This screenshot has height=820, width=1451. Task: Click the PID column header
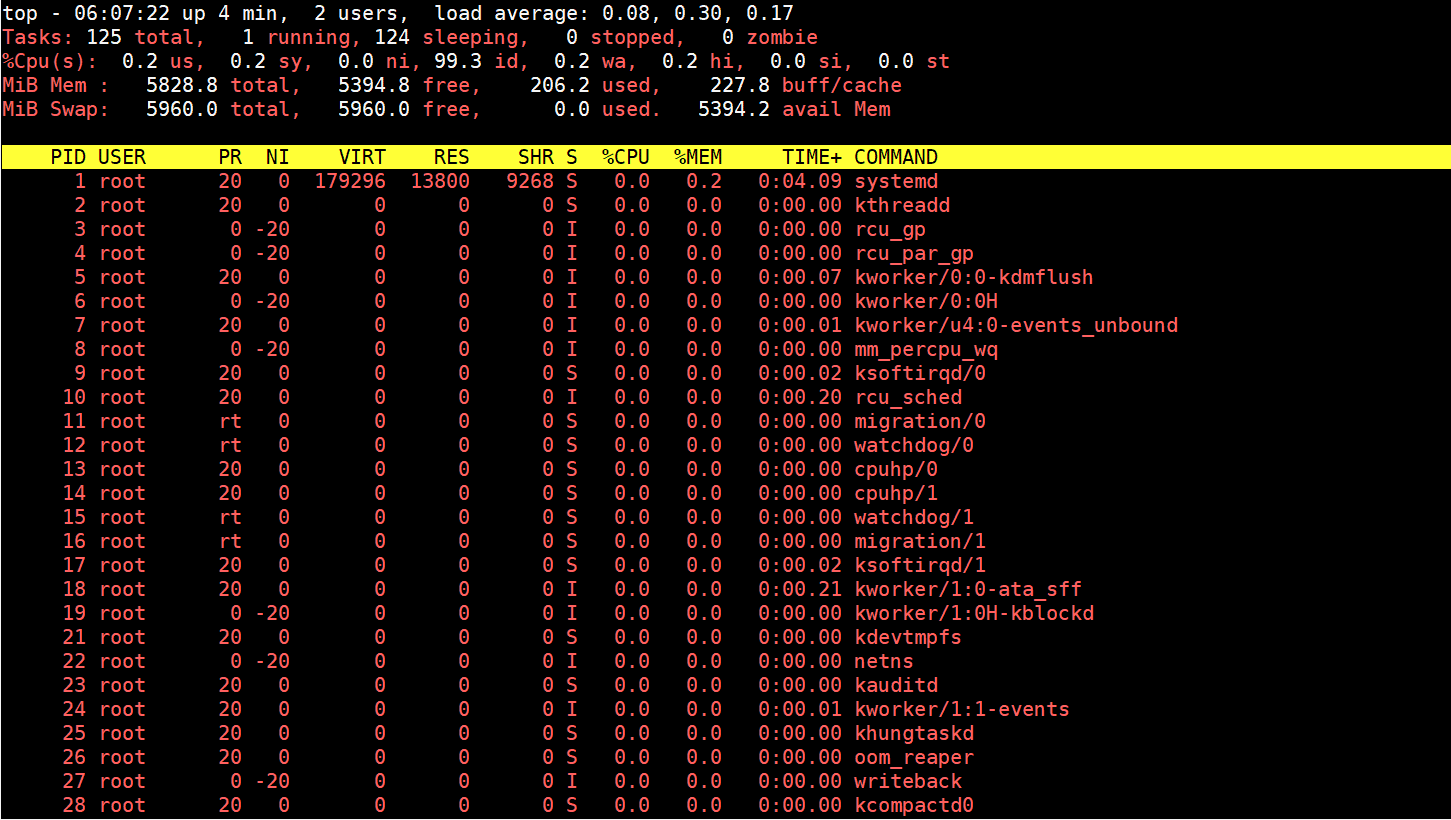click(x=68, y=157)
